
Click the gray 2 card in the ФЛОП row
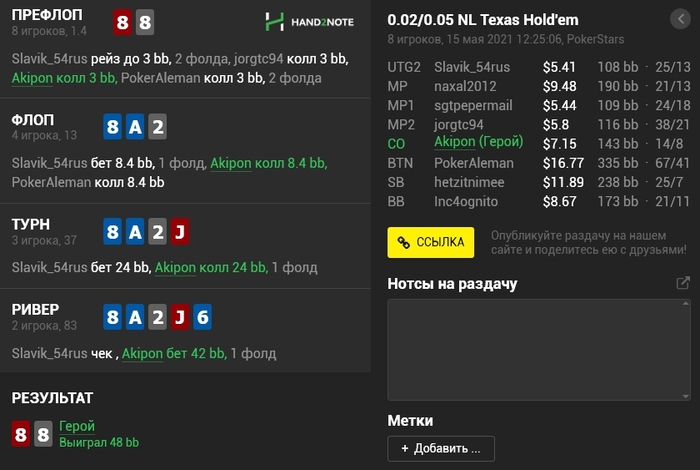(x=158, y=127)
